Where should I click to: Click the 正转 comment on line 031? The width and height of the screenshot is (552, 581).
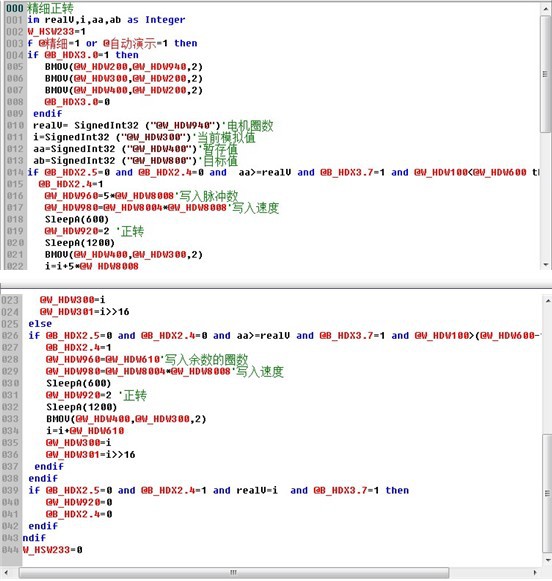pyautogui.click(x=135, y=395)
